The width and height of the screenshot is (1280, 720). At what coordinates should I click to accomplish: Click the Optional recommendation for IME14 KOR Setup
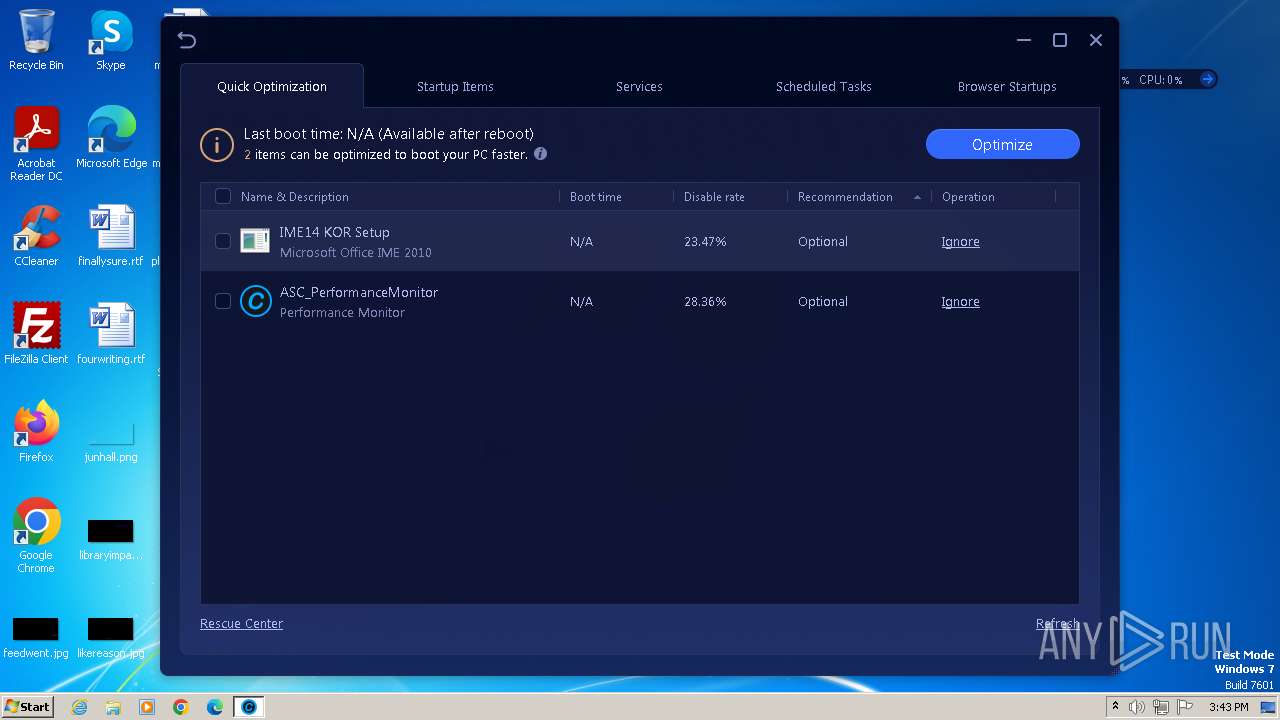tap(823, 241)
